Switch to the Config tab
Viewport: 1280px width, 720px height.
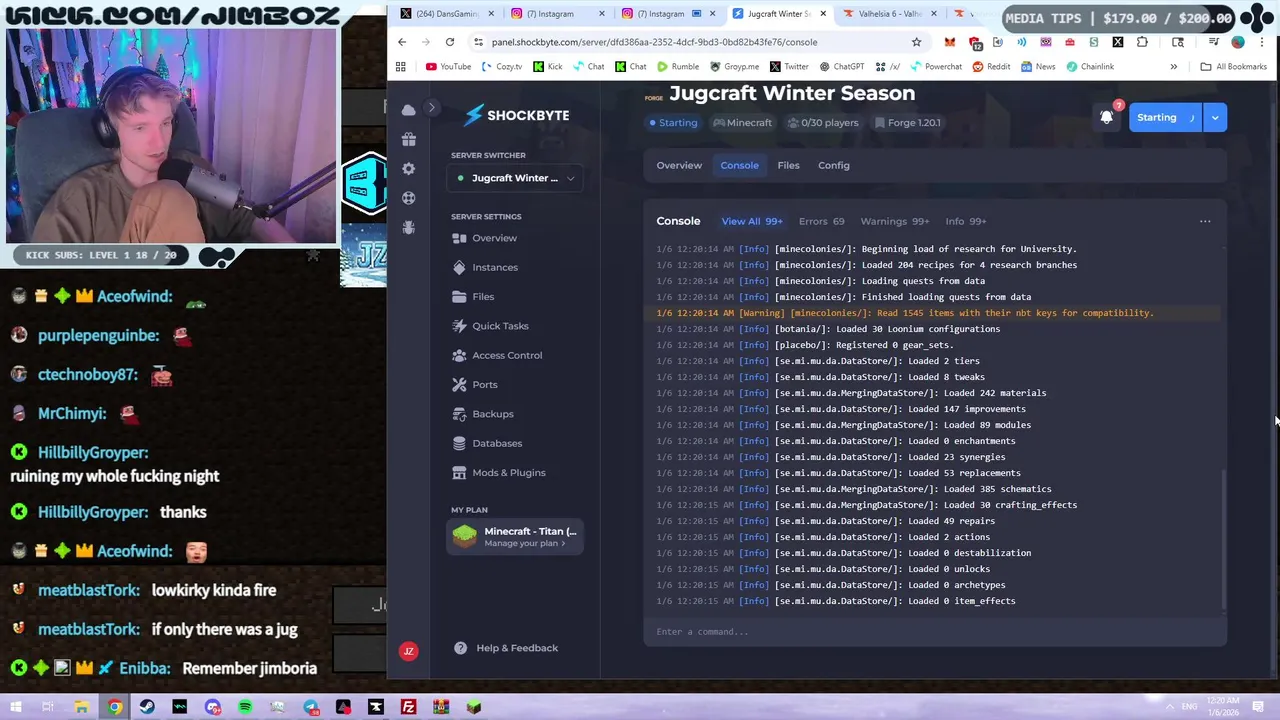833,166
